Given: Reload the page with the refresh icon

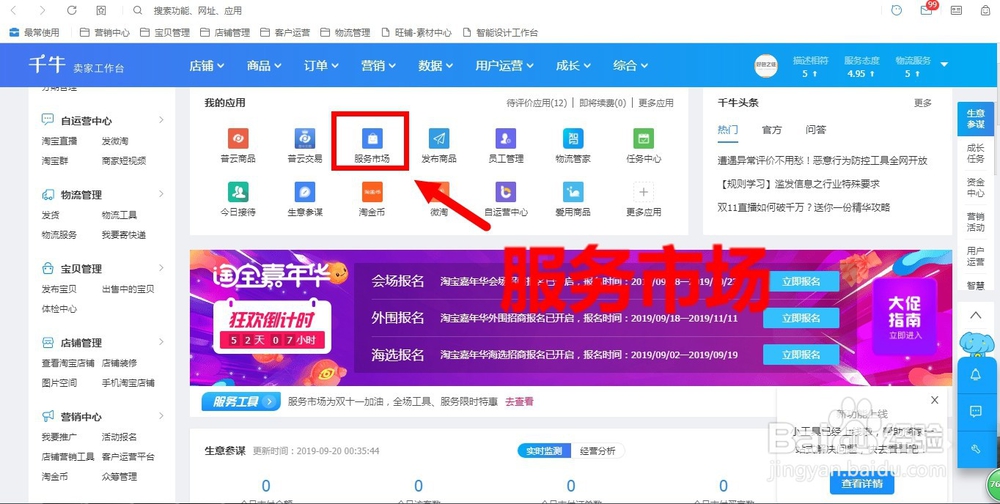Looking at the screenshot, I should click(71, 10).
